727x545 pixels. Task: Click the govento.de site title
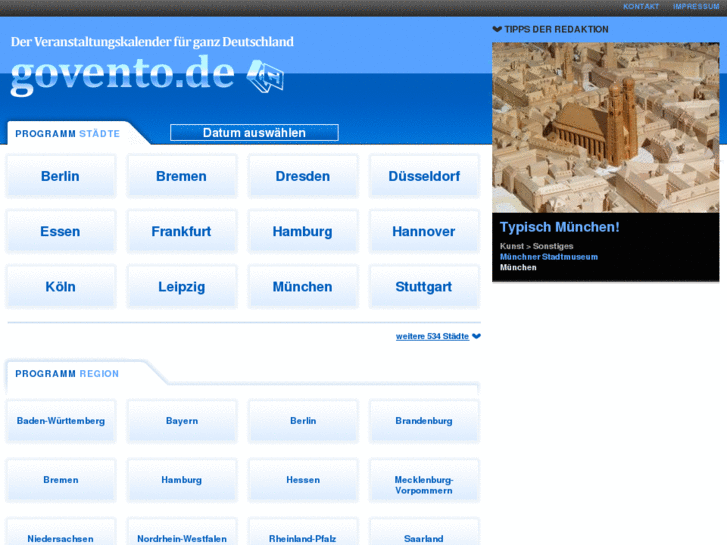[123, 76]
